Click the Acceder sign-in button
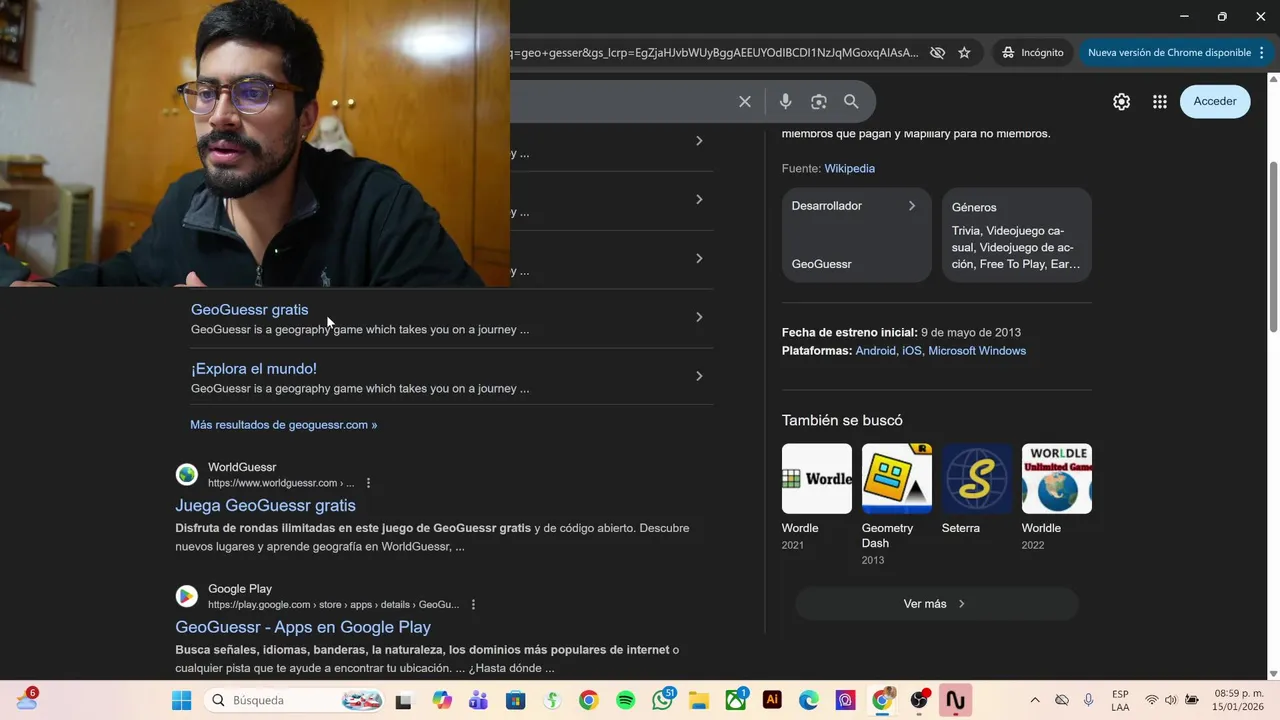Image resolution: width=1280 pixels, height=720 pixels. 1215,101
